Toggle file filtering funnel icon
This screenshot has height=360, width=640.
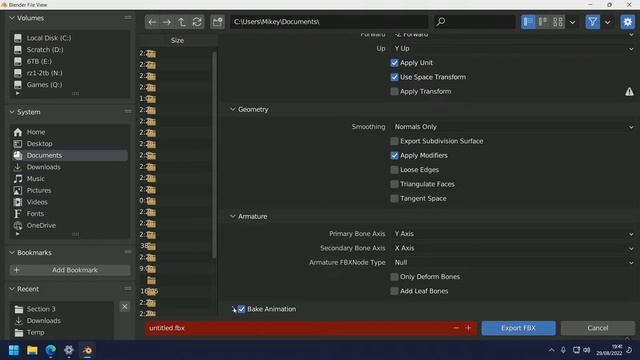tap(592, 22)
